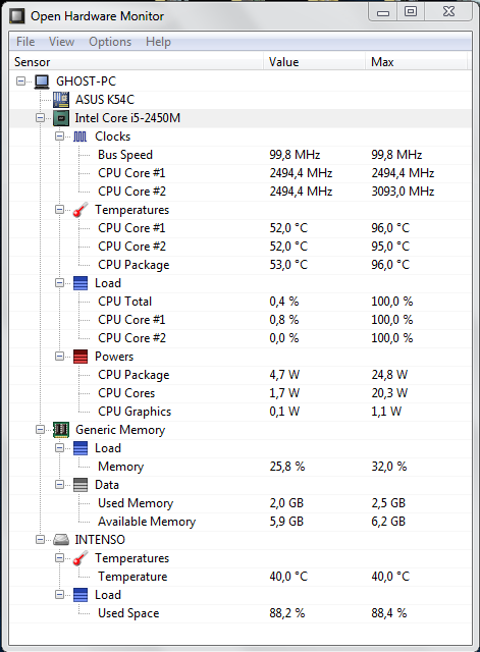Collapse the INTENSO drive node
480x652 pixels.
coord(40,540)
